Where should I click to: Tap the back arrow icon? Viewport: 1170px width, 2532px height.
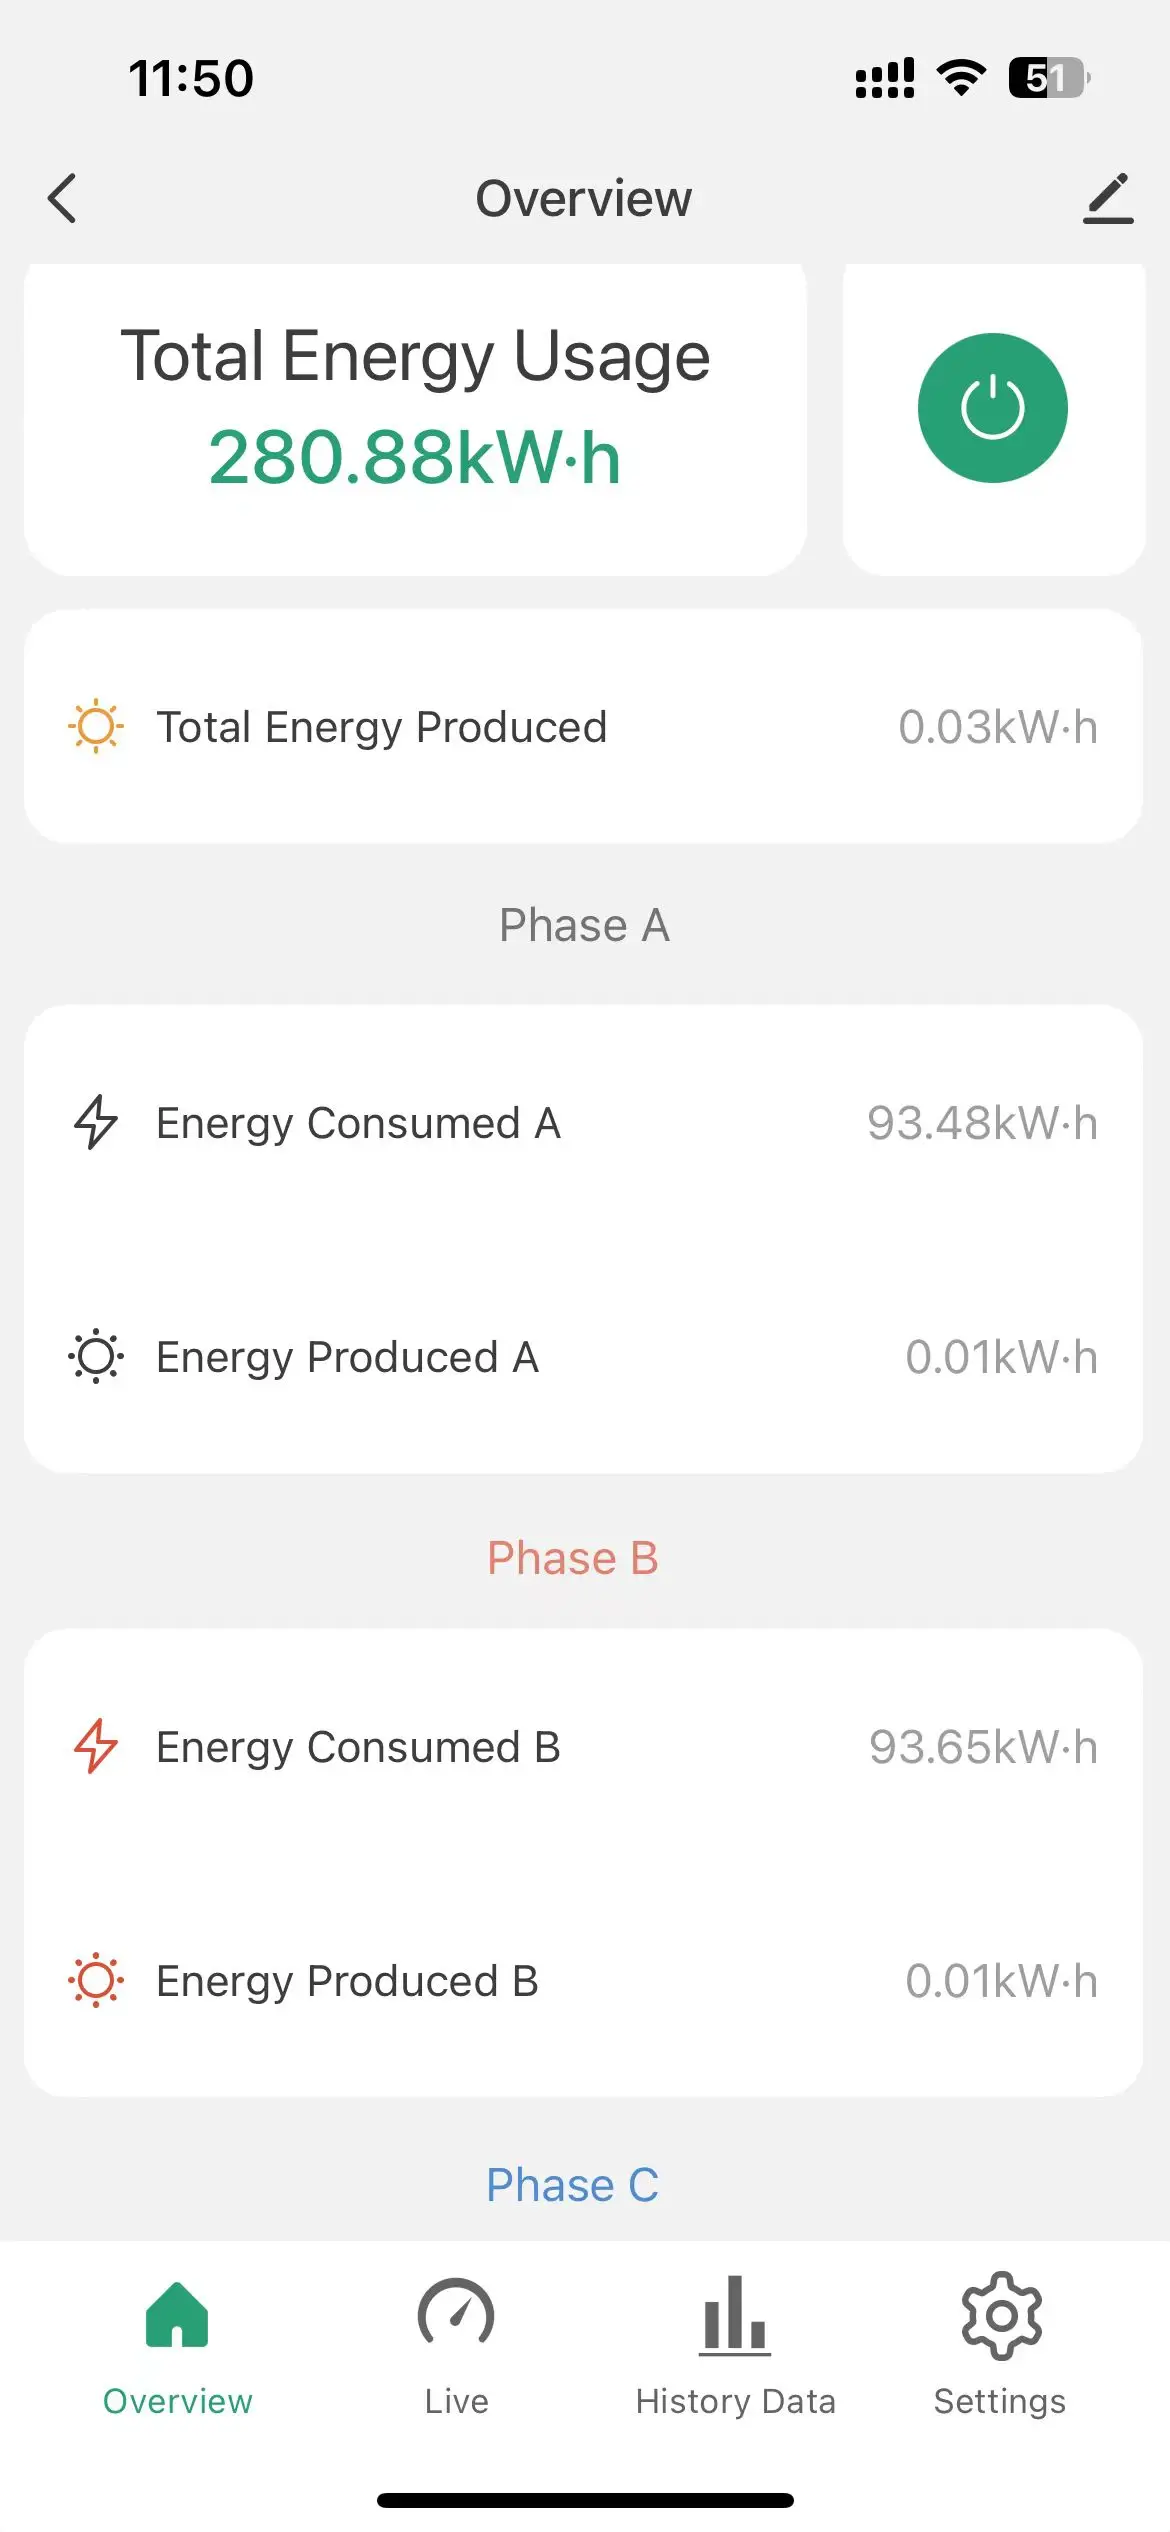point(62,198)
